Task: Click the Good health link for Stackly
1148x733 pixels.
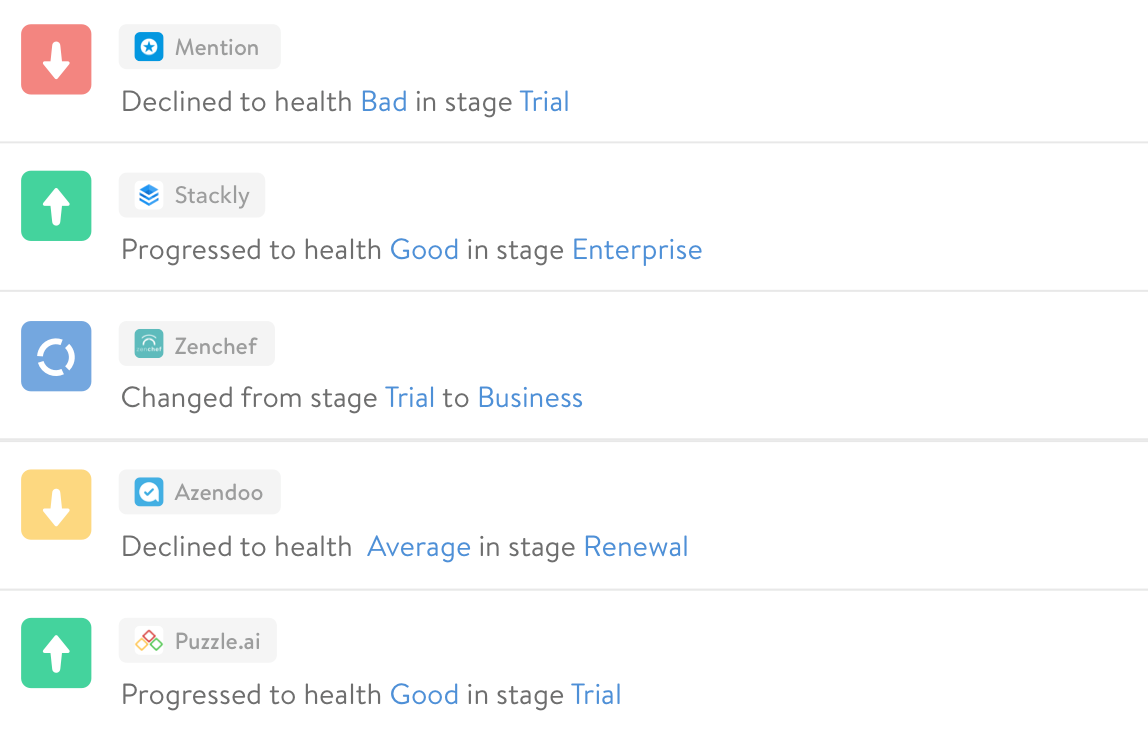Action: 424,250
